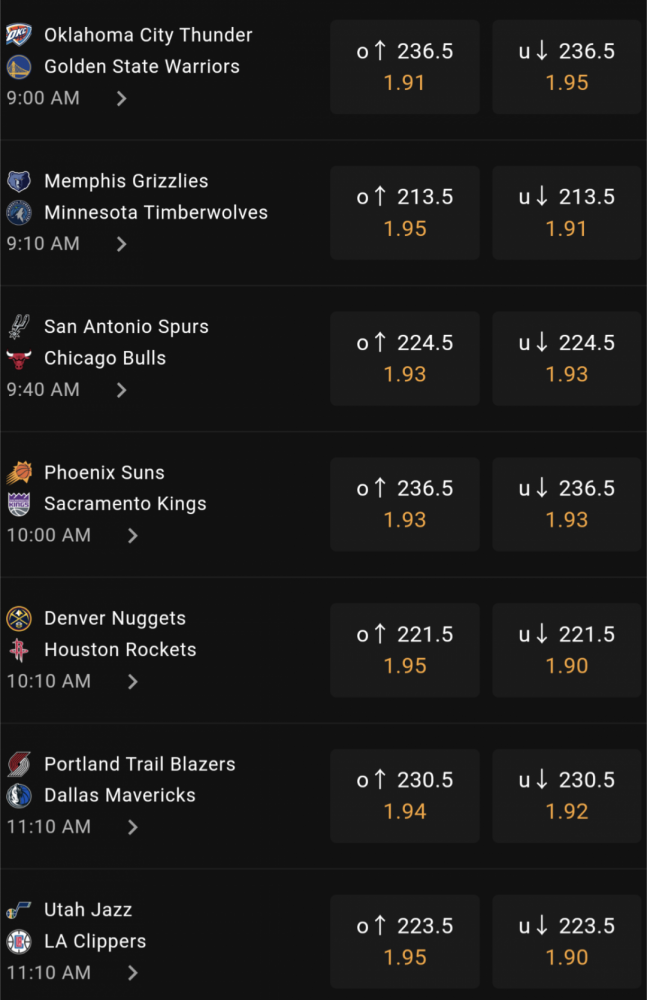Click the Memphis Grizzlies logo
647x1000 pixels.
coord(19,180)
